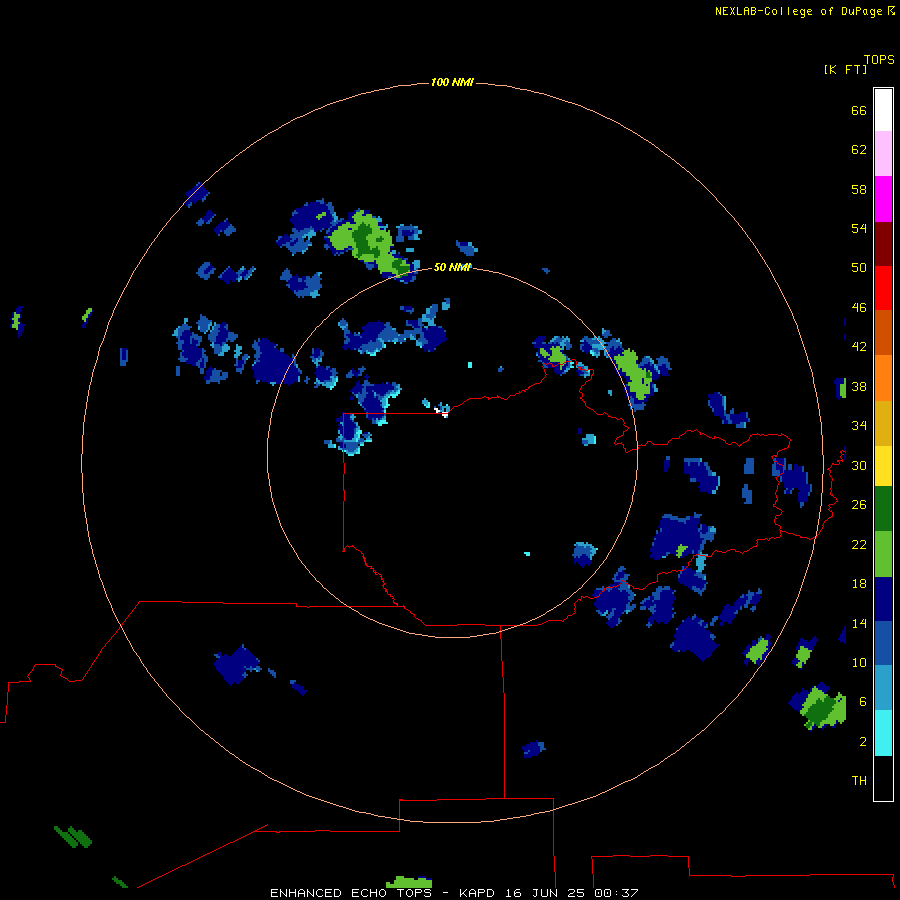Click the KAPD station identifier text
The image size is (900, 900).
[x=479, y=893]
